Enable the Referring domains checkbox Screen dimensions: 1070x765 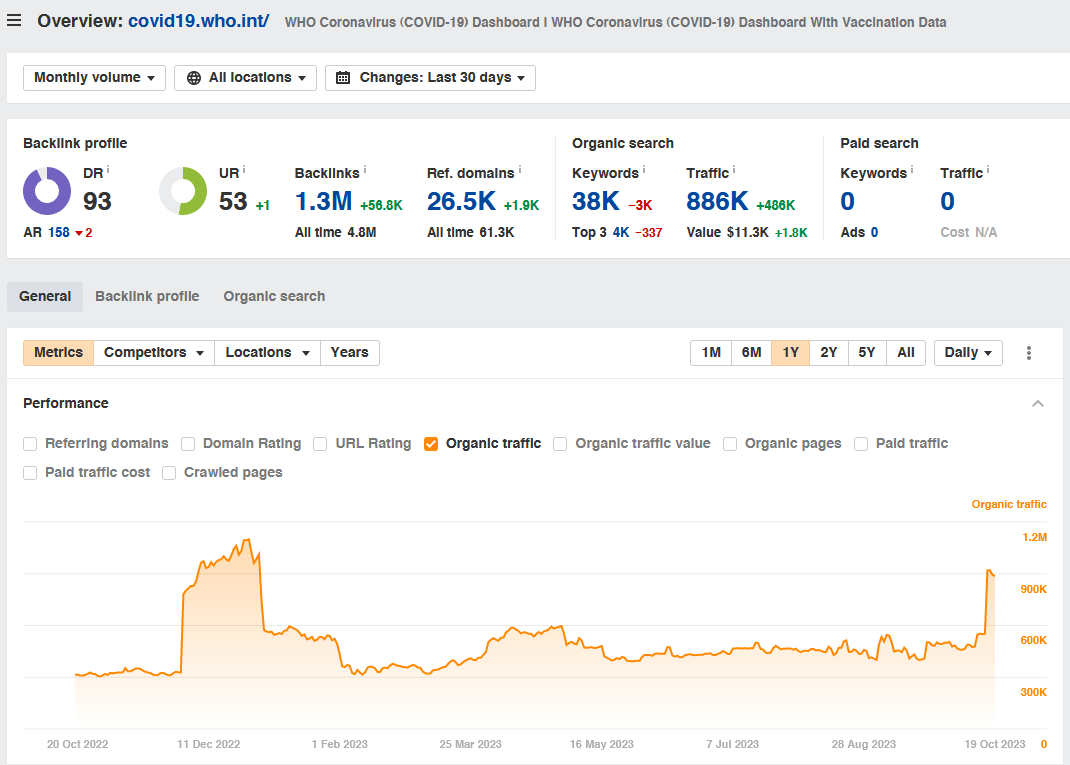(x=30, y=444)
